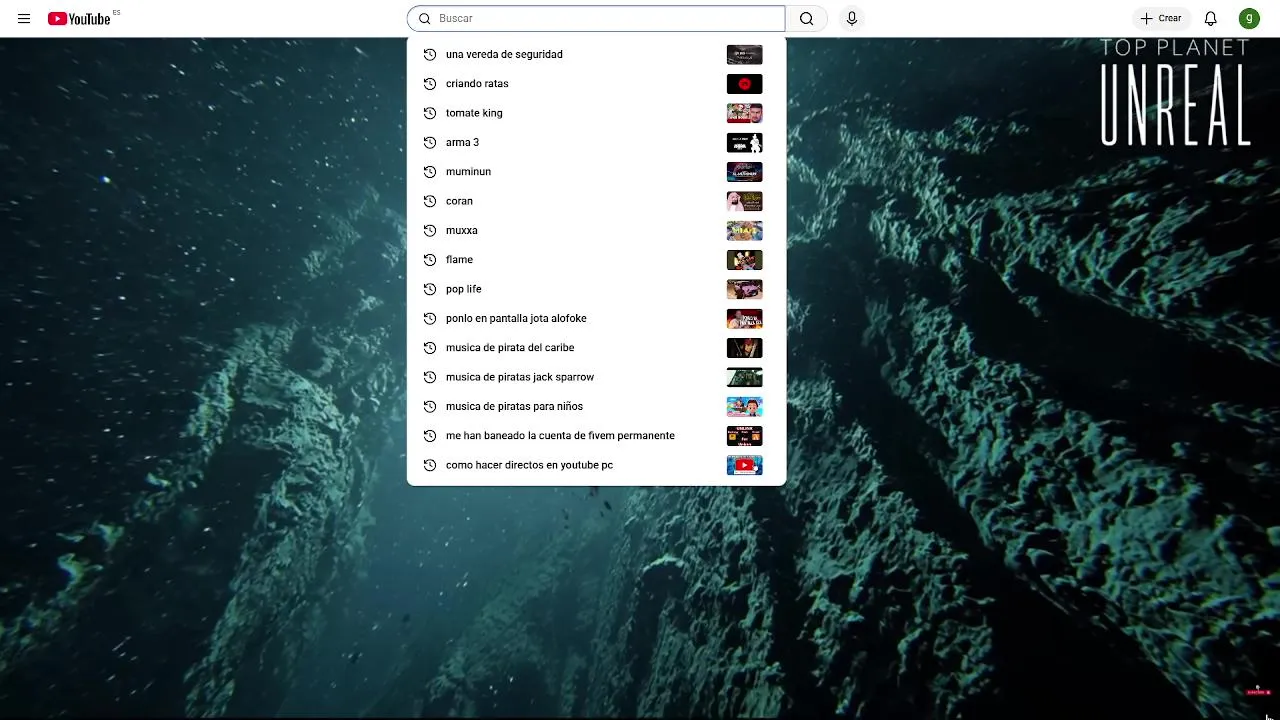
Task: Select suggestion "flame"
Action: point(596,260)
